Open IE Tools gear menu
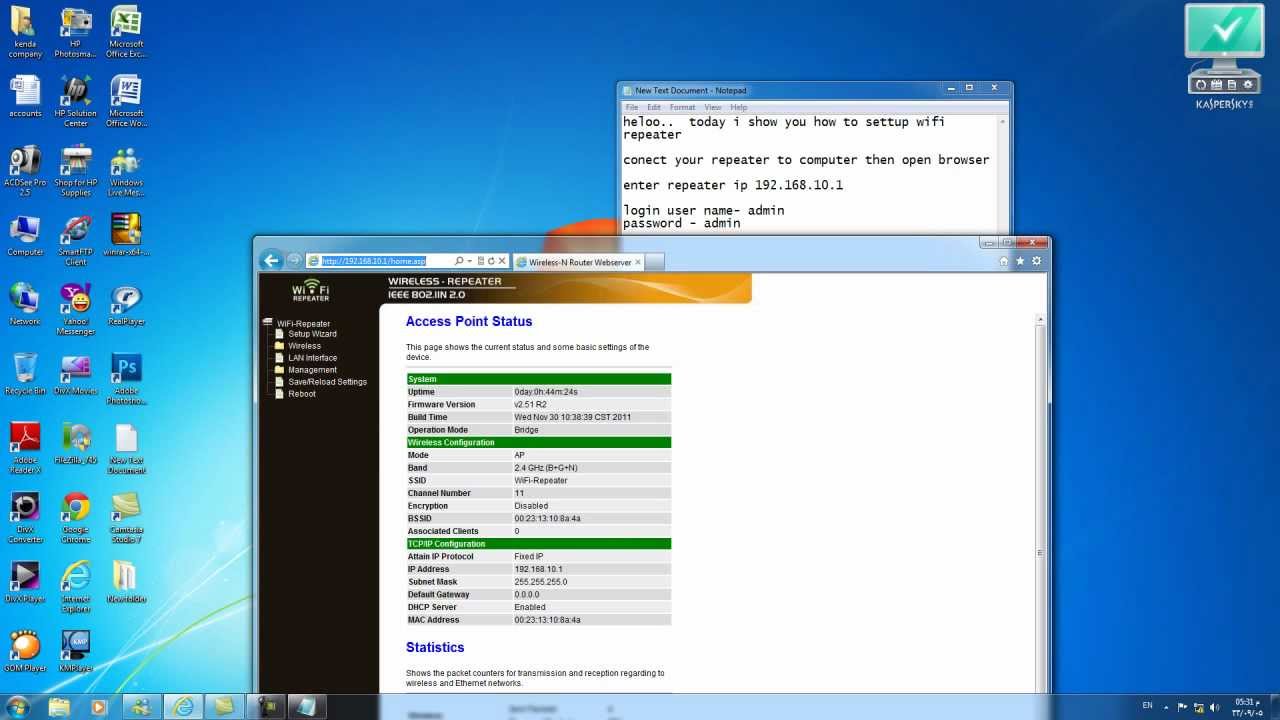Image resolution: width=1280 pixels, height=720 pixels. point(1036,261)
